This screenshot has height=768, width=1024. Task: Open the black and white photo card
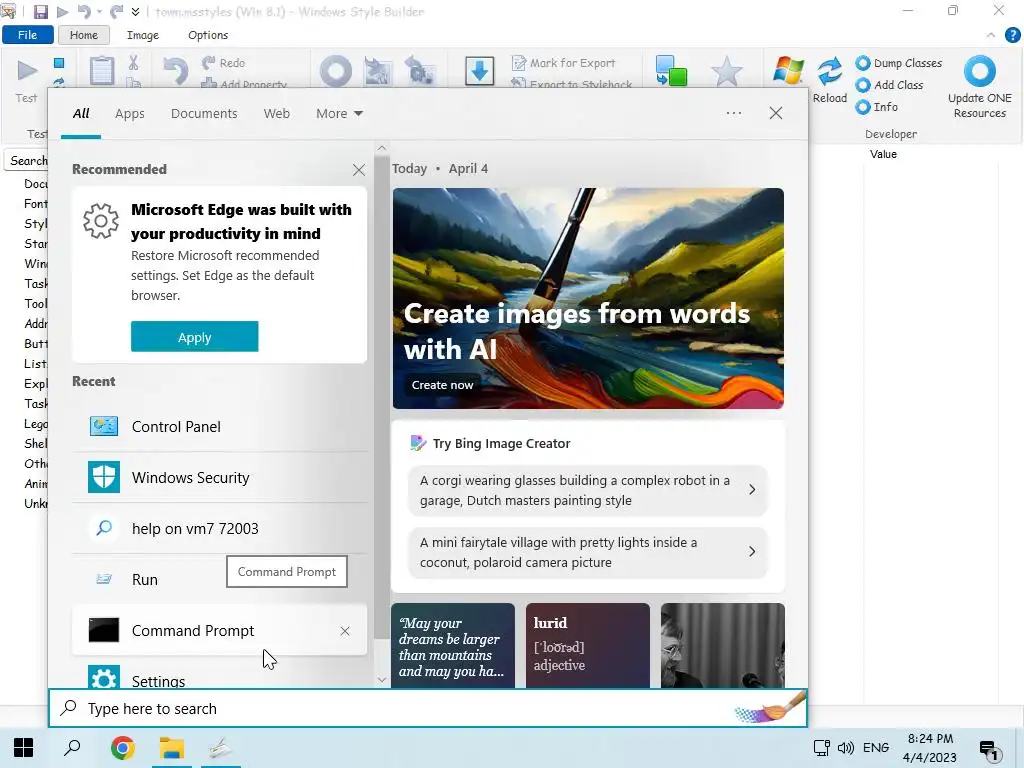722,645
